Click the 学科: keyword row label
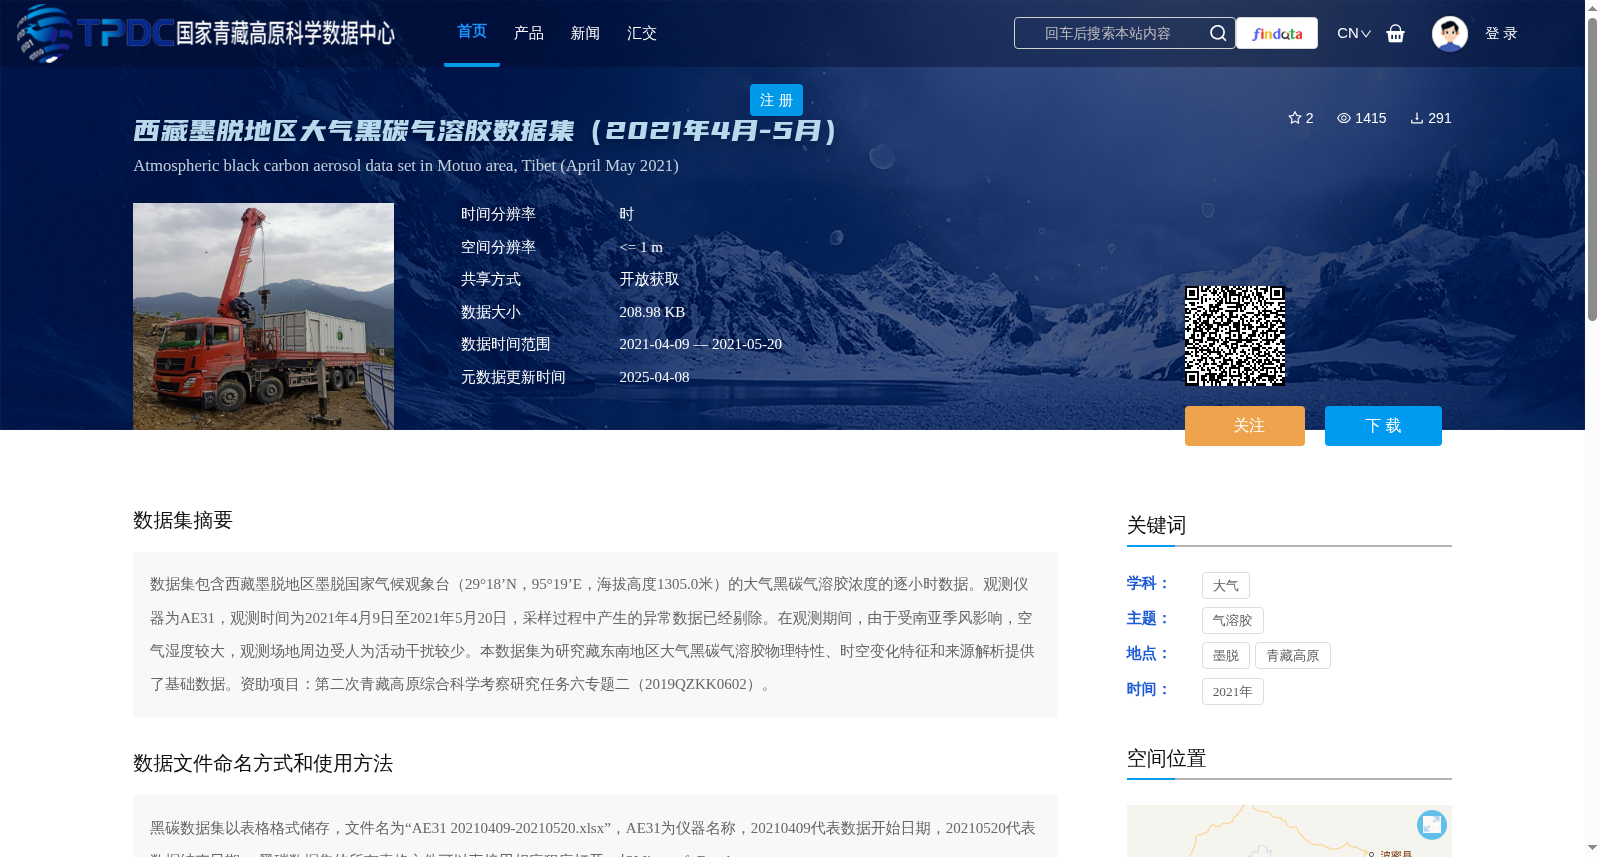The width and height of the screenshot is (1600, 857). pyautogui.click(x=1147, y=583)
